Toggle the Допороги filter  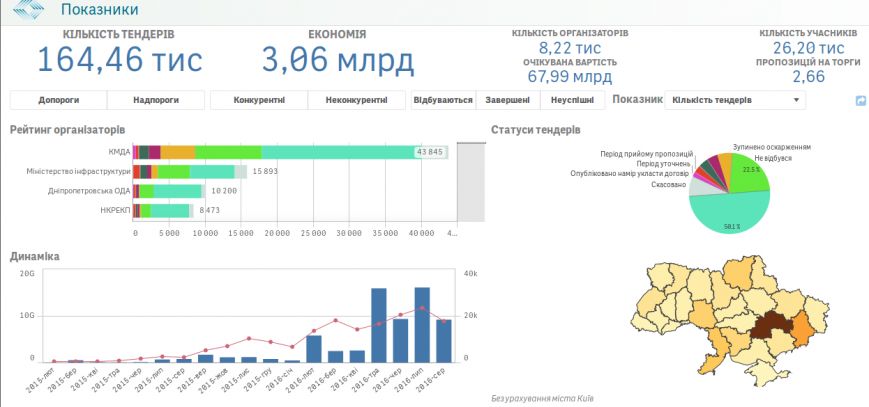pos(59,100)
